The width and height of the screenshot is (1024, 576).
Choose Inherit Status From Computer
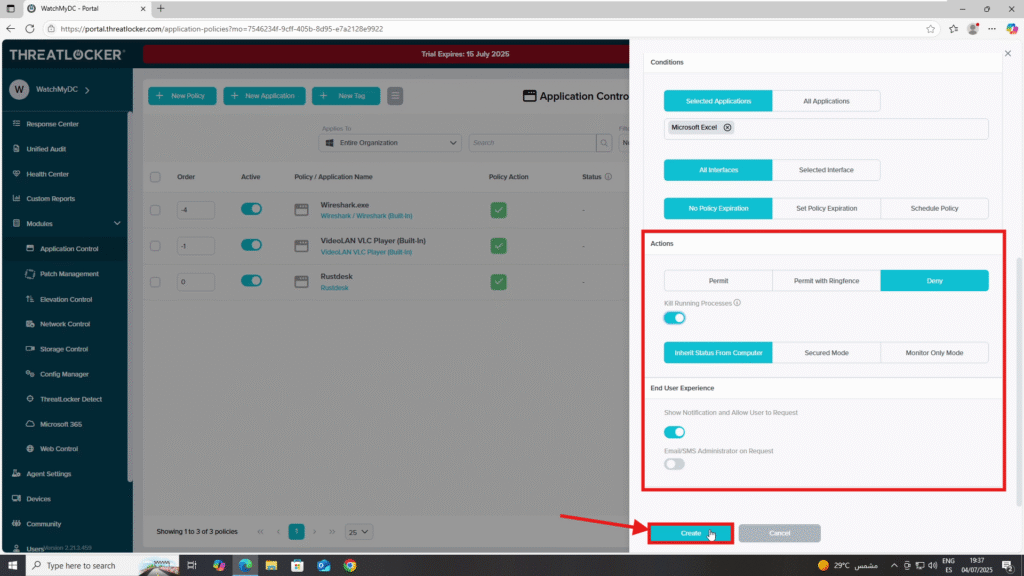click(x=718, y=353)
